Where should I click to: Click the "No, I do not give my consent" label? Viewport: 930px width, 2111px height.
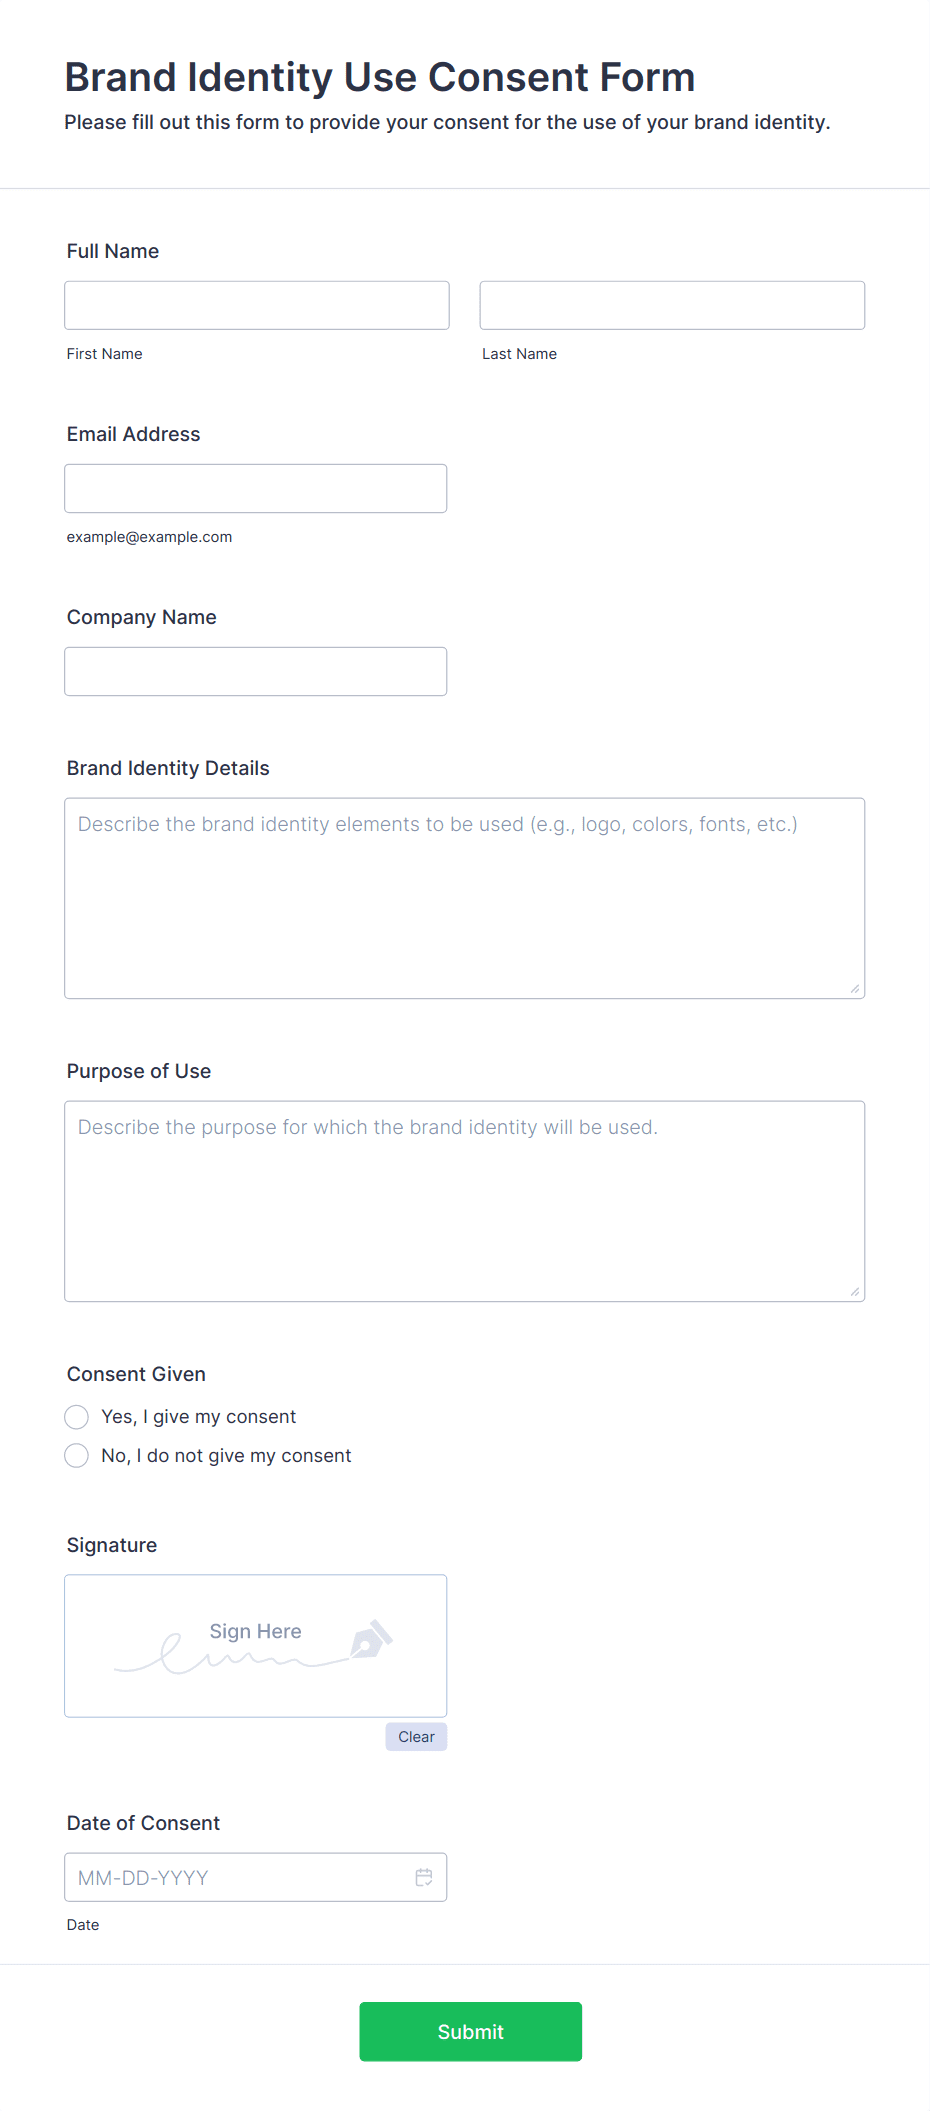pos(226,1456)
